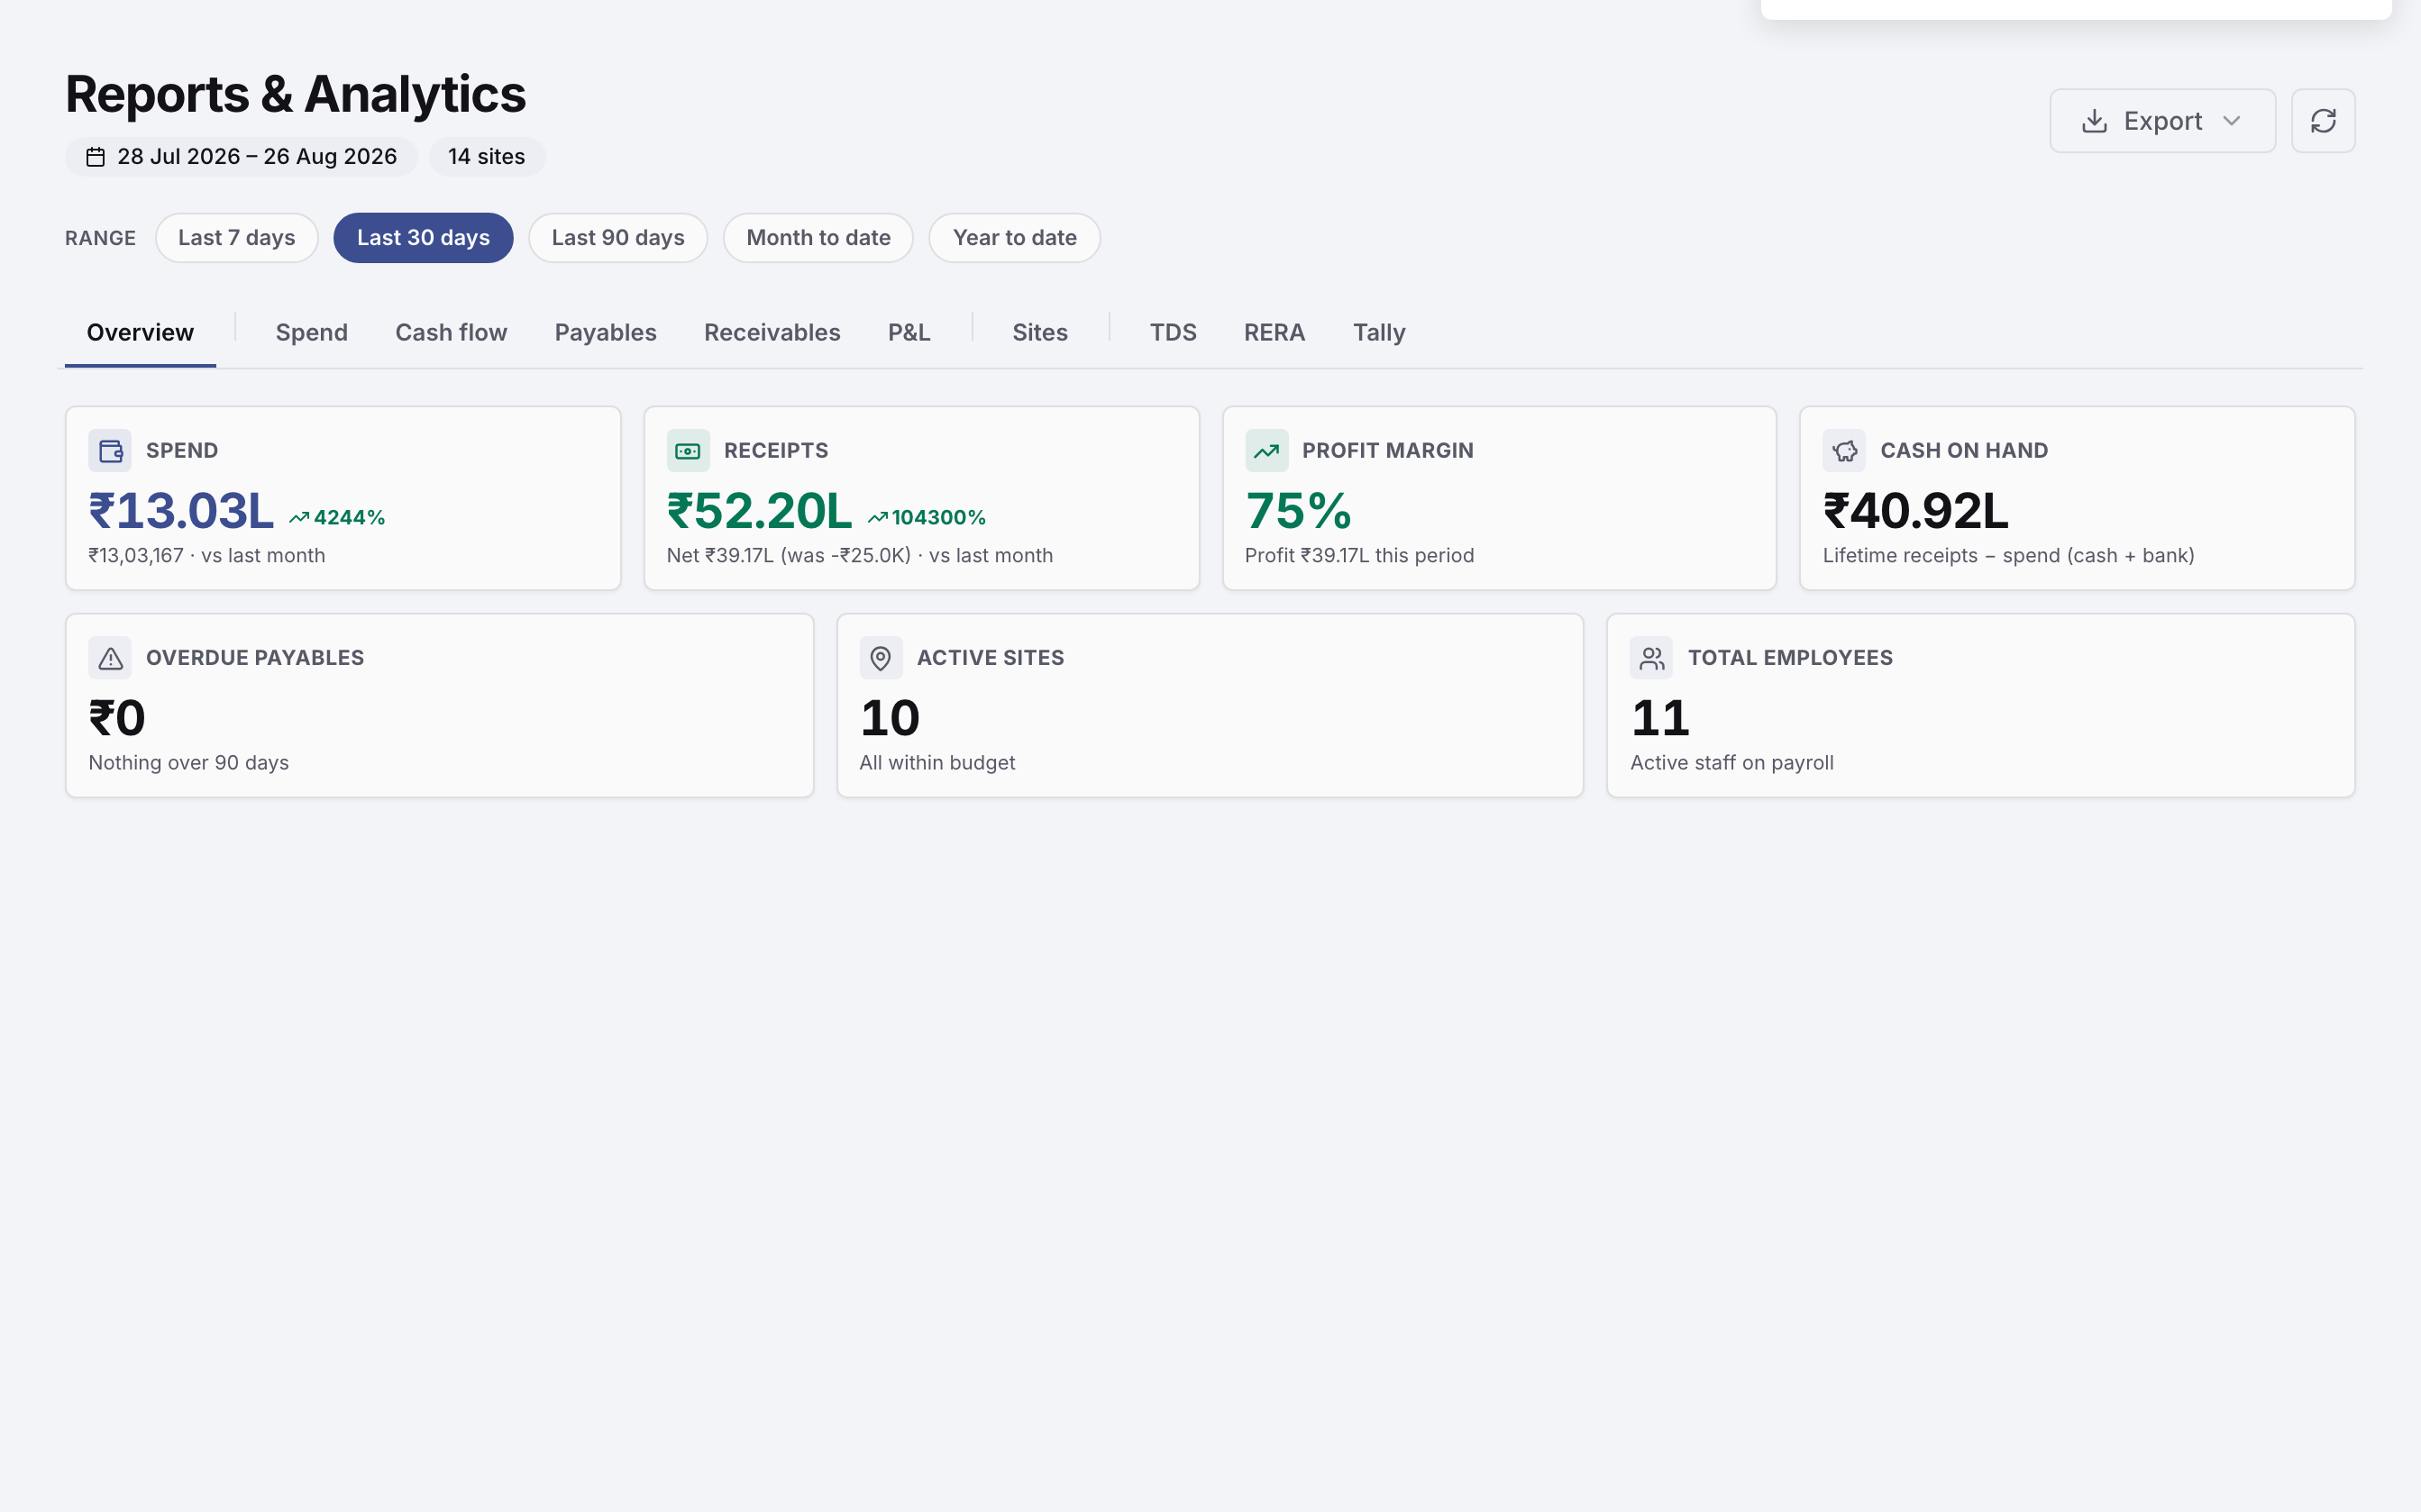Viewport: 2421px width, 1512px height.
Task: Click the 104300% receipts change
Action: tap(938, 518)
